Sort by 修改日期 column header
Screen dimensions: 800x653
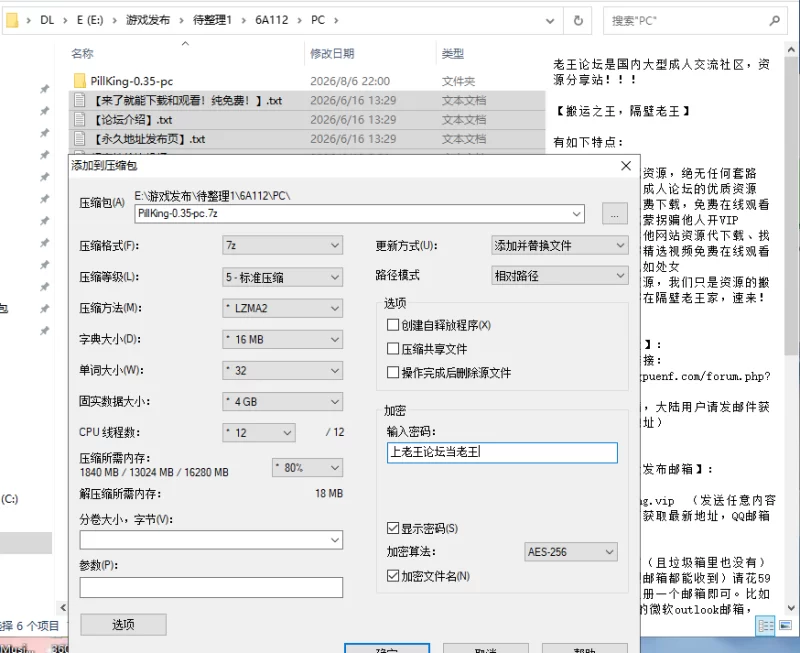(332, 53)
